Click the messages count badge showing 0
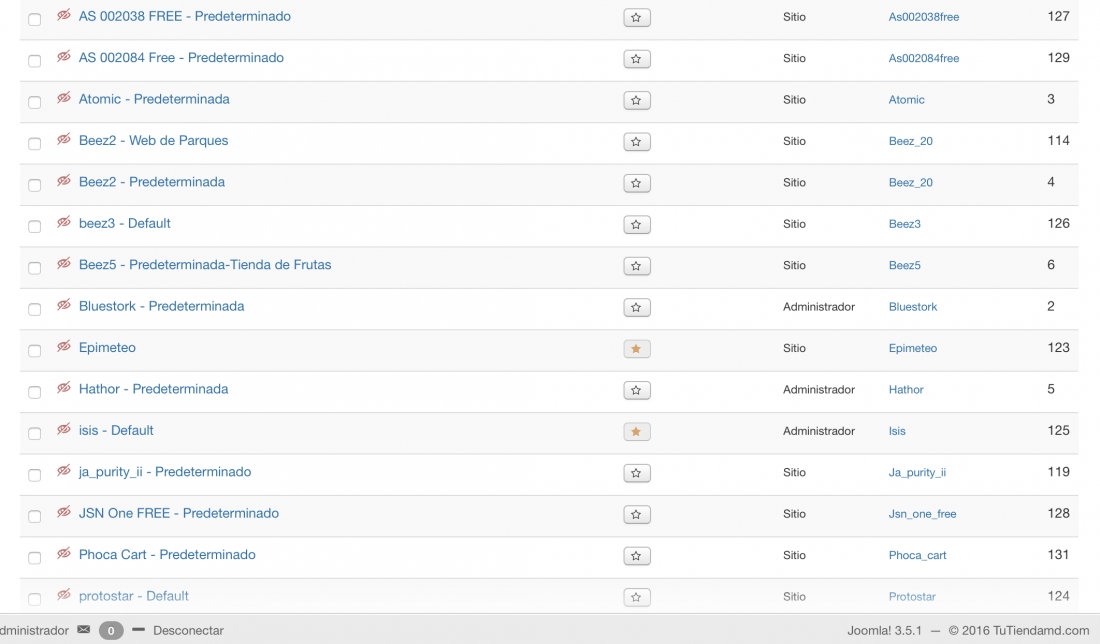 point(111,630)
